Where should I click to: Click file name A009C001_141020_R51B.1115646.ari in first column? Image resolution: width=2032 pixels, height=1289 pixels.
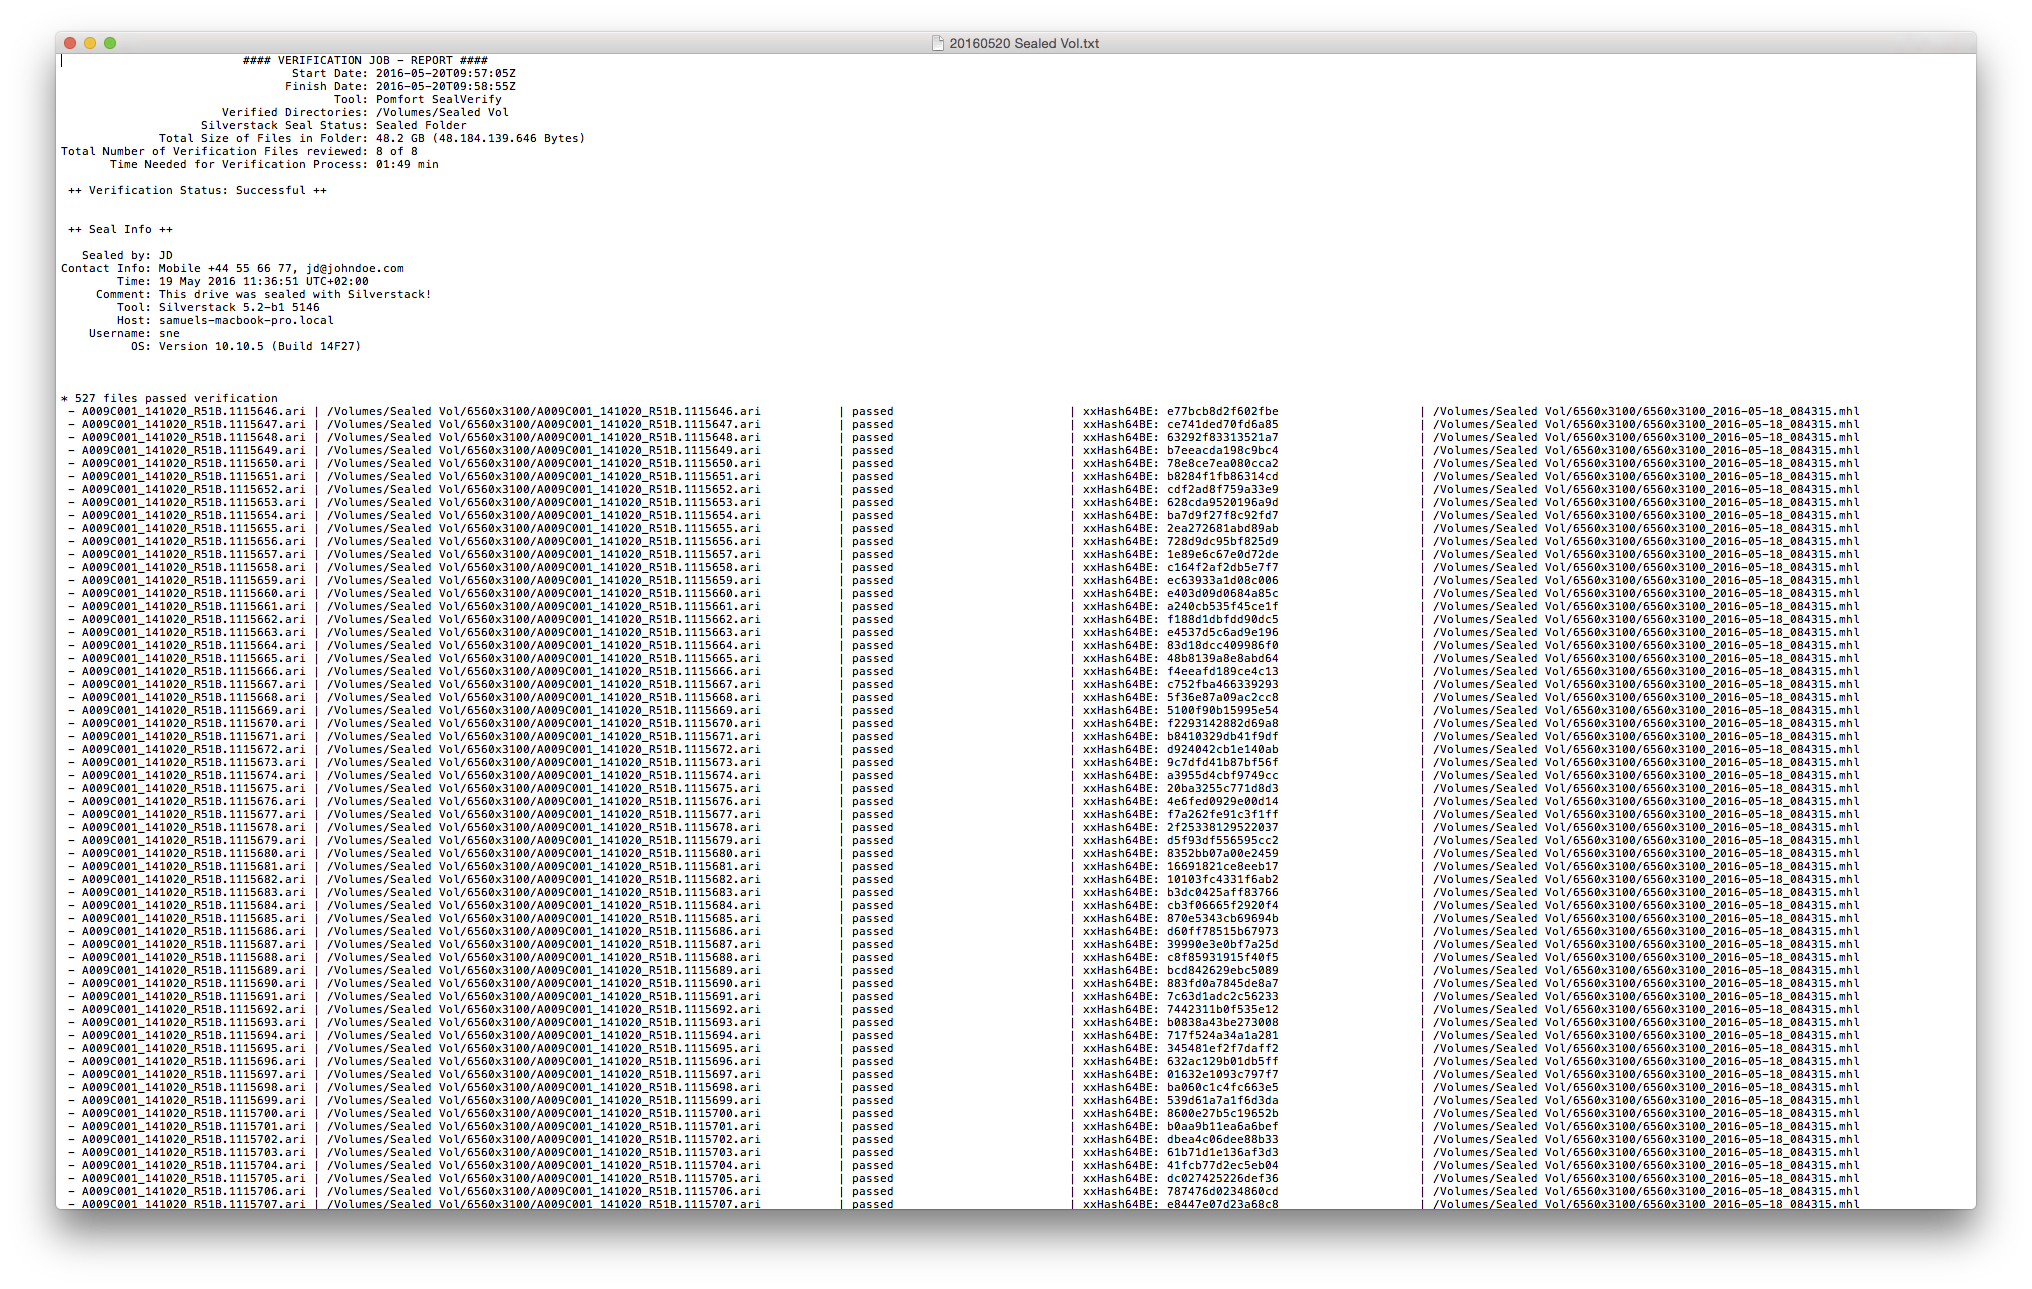194,411
